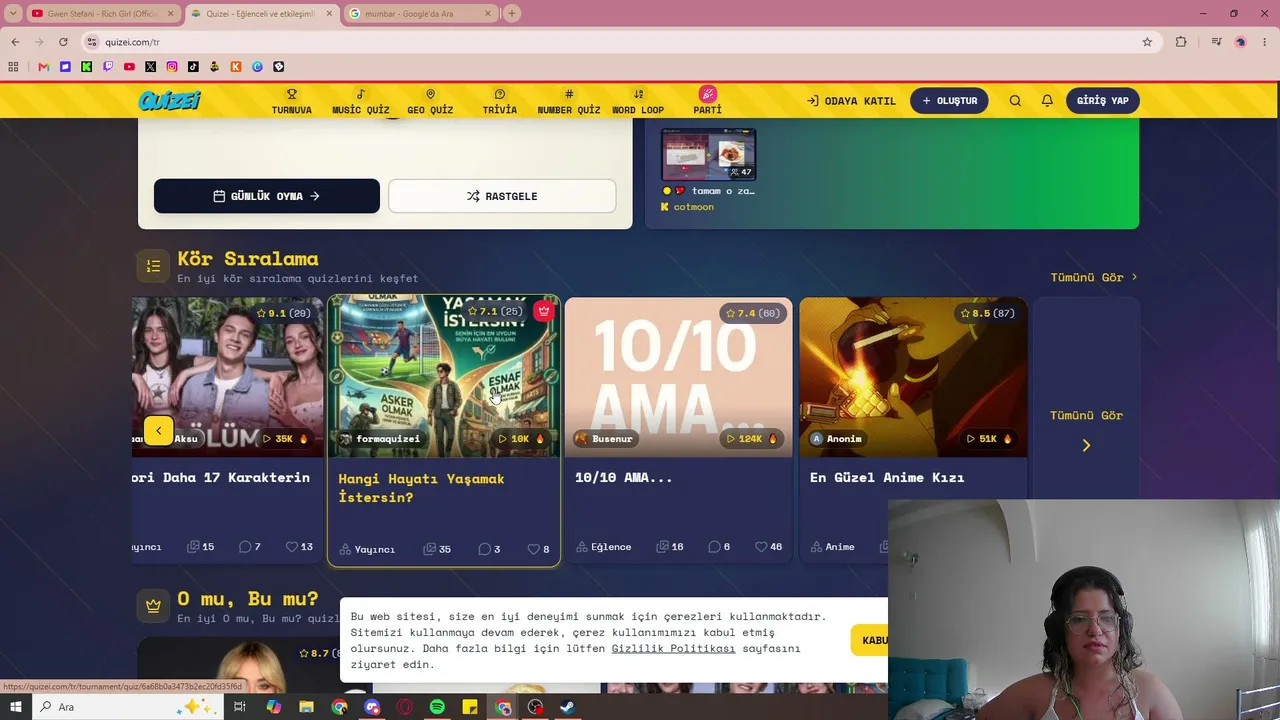Open the Gmail bookmark
1280x720 pixels.
click(x=43, y=67)
